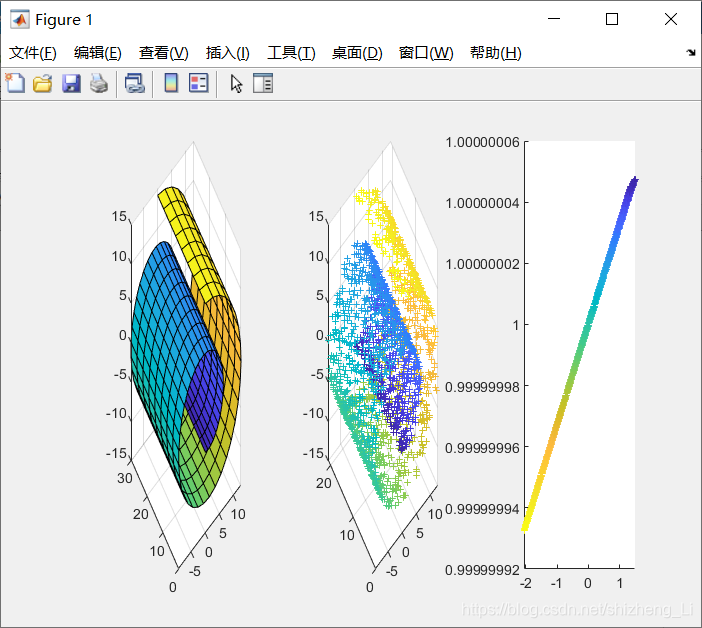Image resolution: width=702 pixels, height=628 pixels.
Task: Click the 0.99999992 axis tick label
Action: coord(482,570)
